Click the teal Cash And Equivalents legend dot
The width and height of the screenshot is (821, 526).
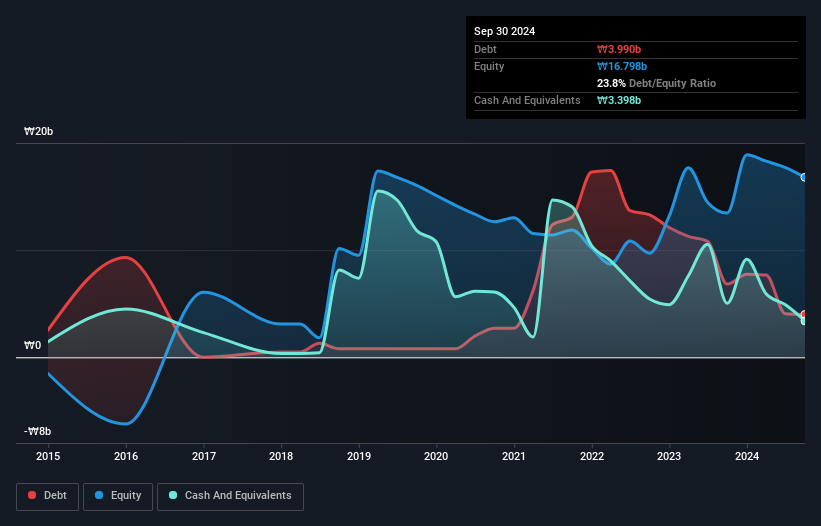pos(173,495)
